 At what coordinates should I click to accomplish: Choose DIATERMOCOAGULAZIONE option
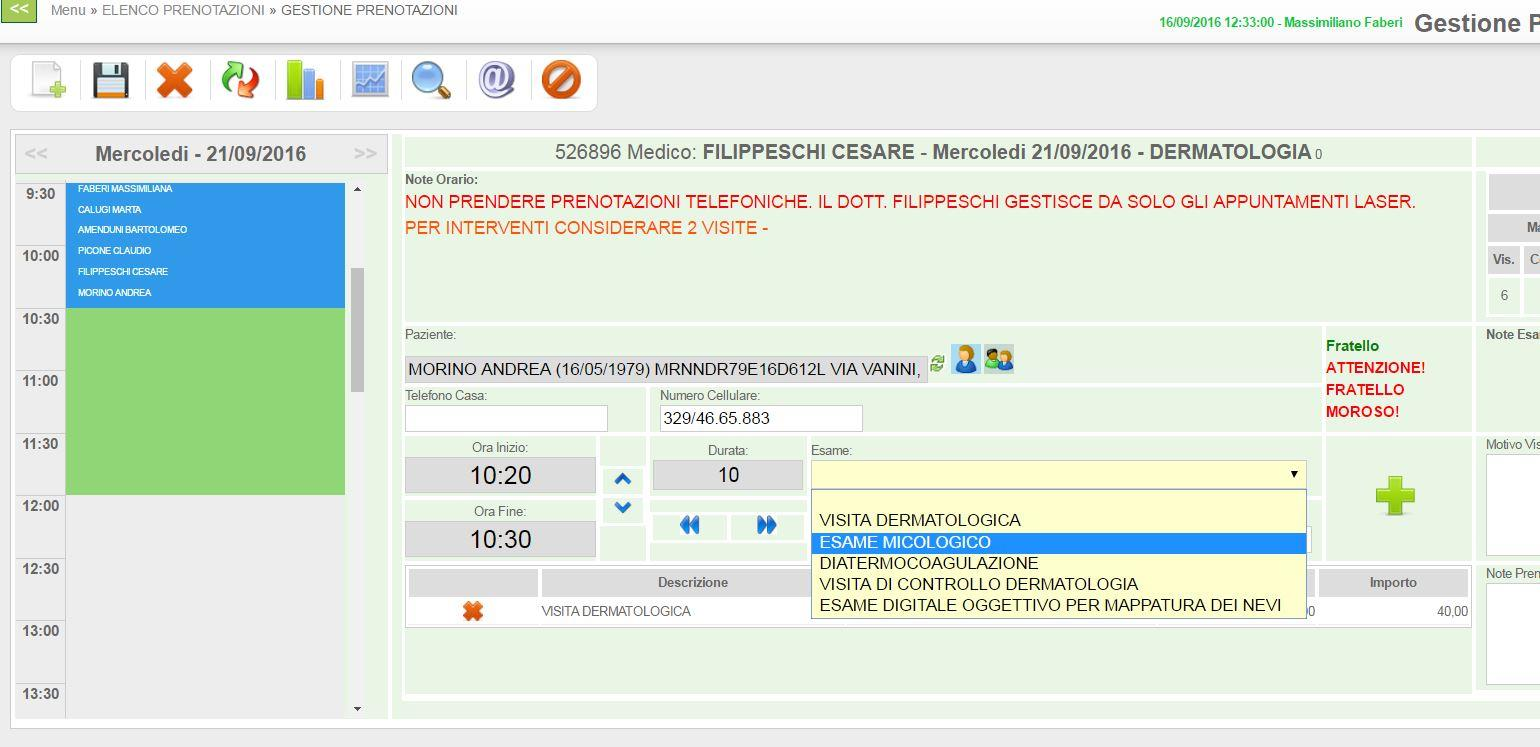click(1059, 563)
